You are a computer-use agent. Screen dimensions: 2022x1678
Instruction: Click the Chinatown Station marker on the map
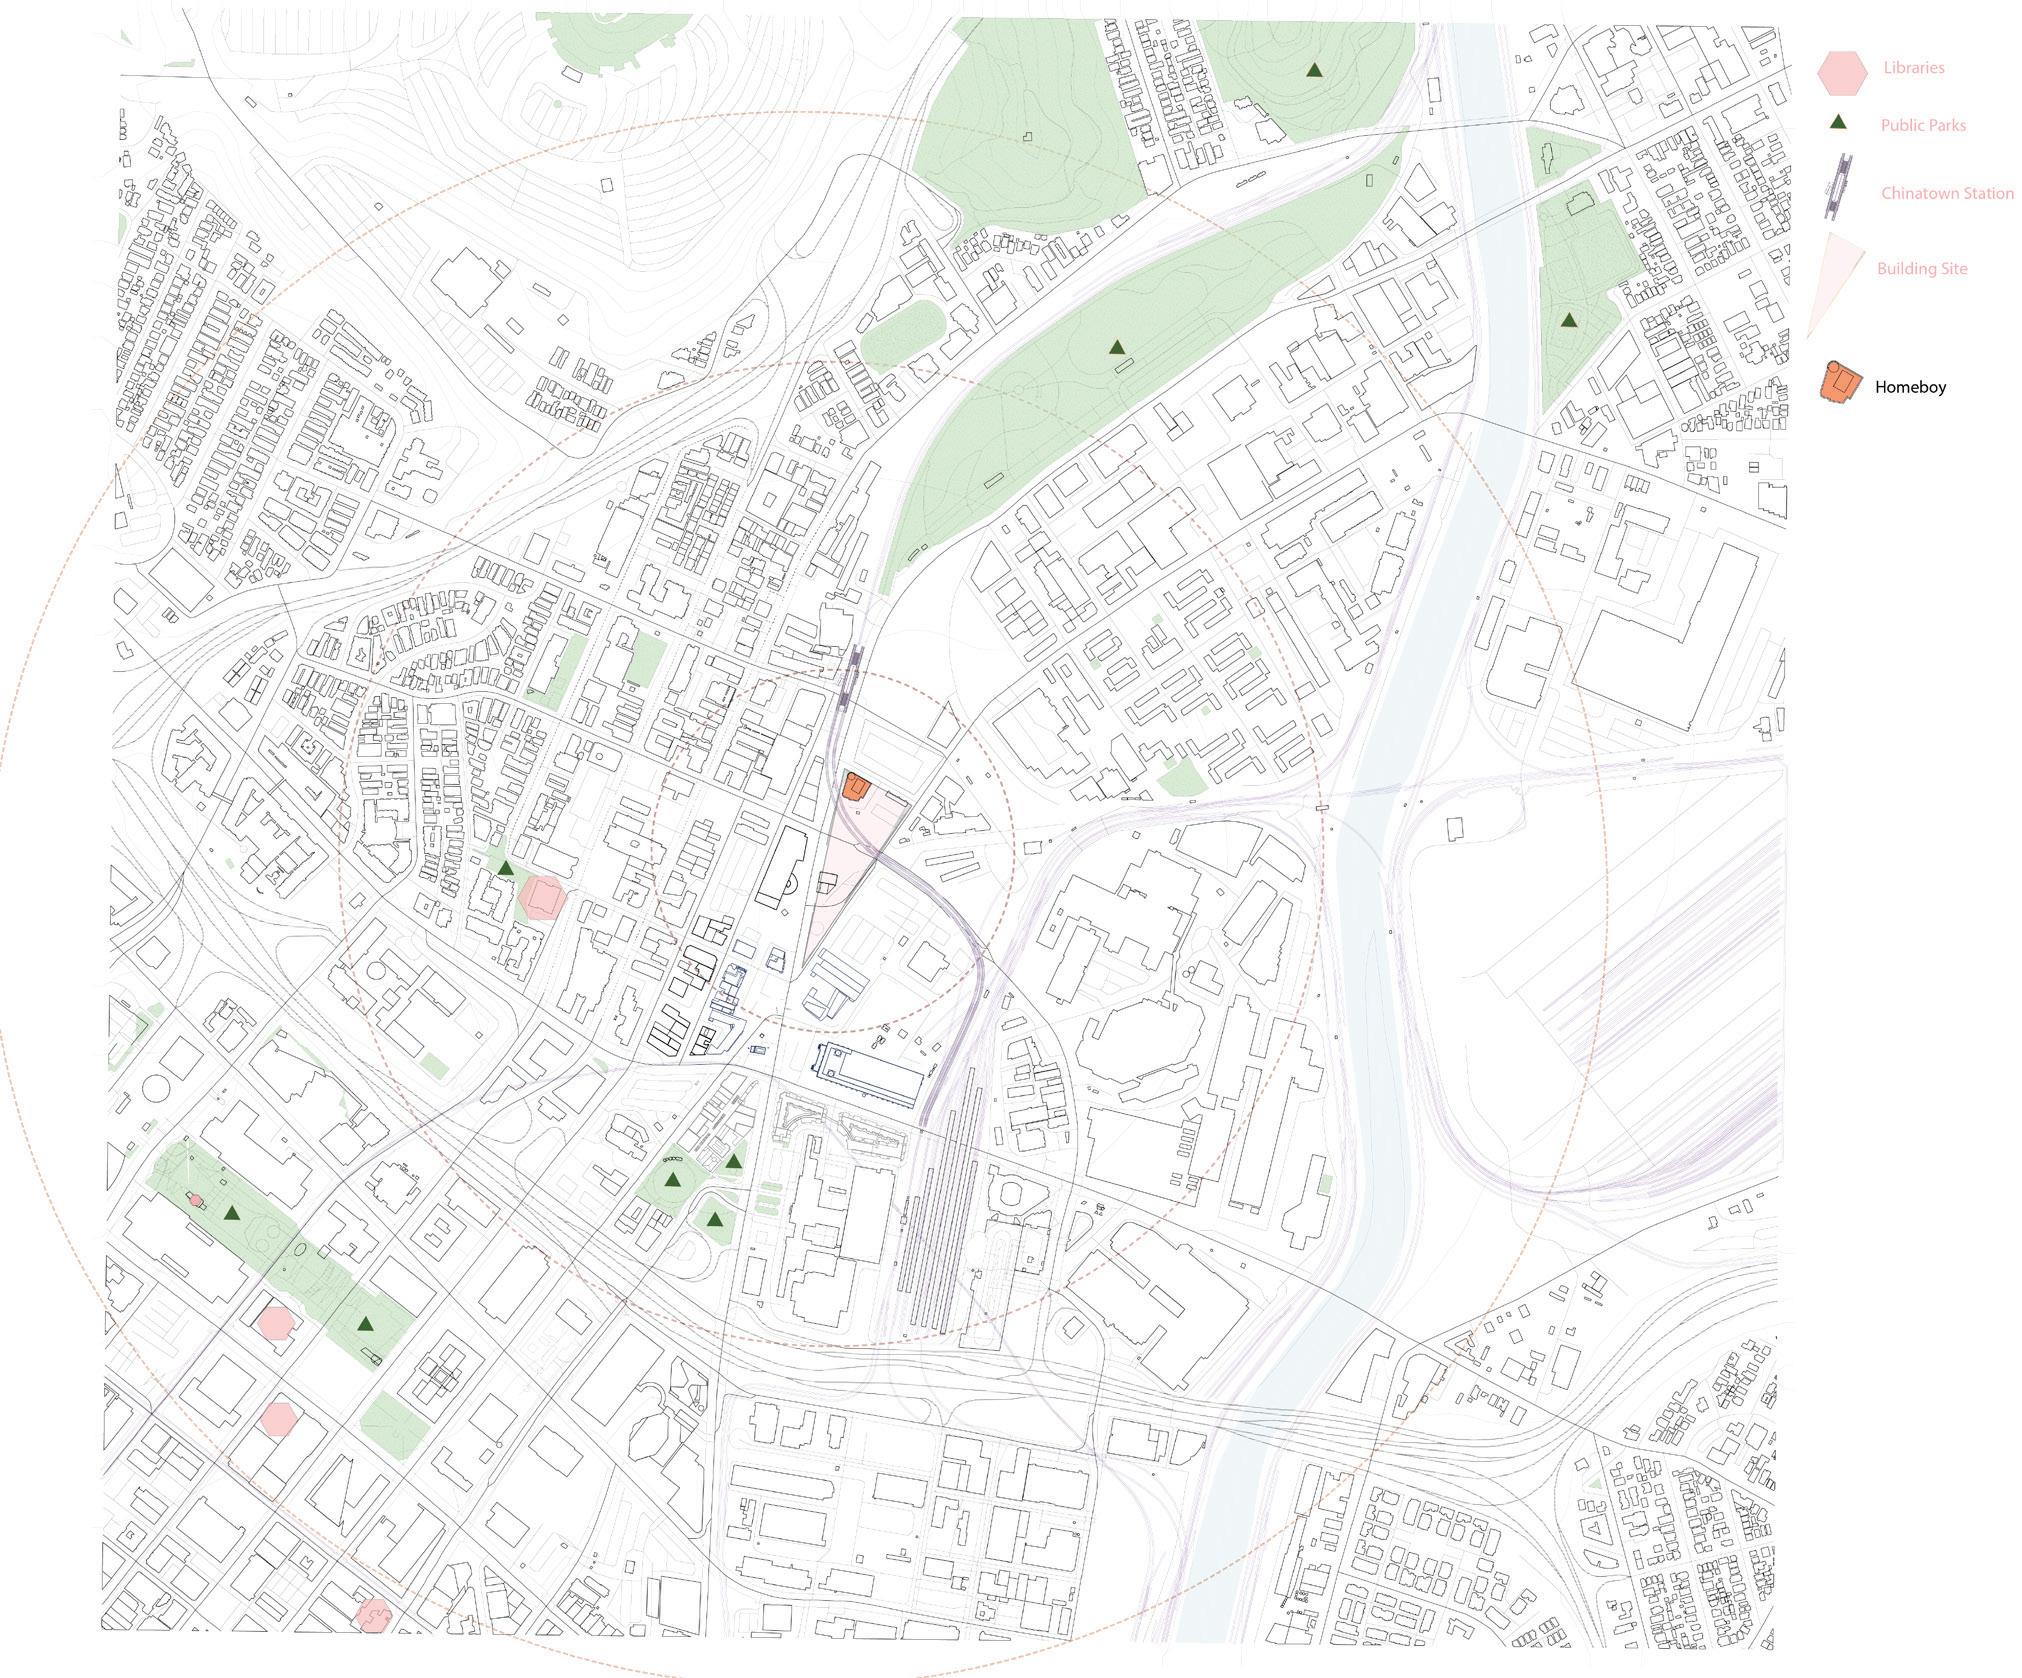coord(850,677)
